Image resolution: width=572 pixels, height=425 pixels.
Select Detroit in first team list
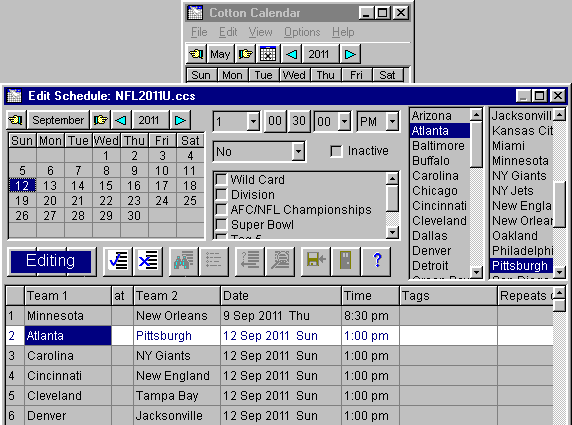[x=439, y=266]
